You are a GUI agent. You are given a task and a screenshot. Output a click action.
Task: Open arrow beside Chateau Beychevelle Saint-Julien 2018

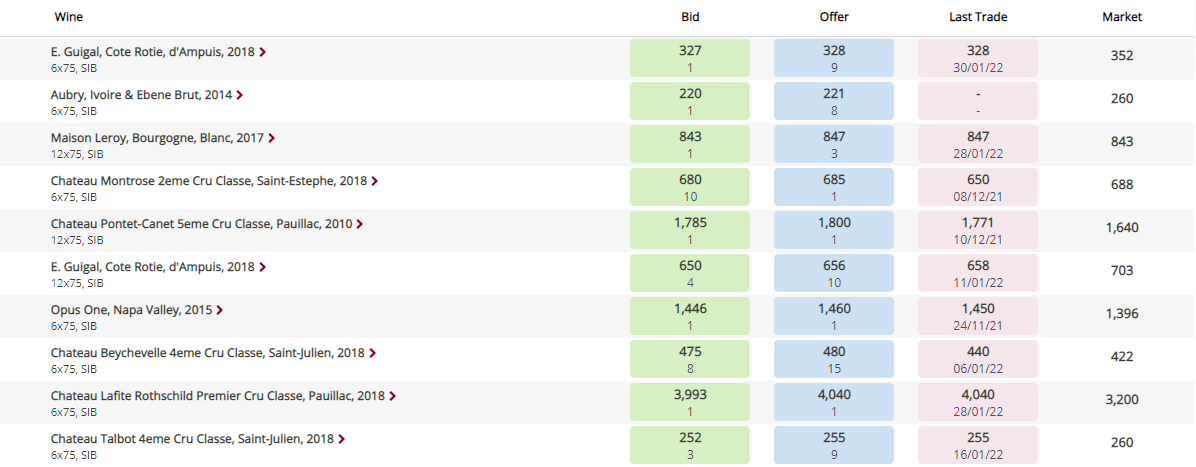[x=372, y=353]
